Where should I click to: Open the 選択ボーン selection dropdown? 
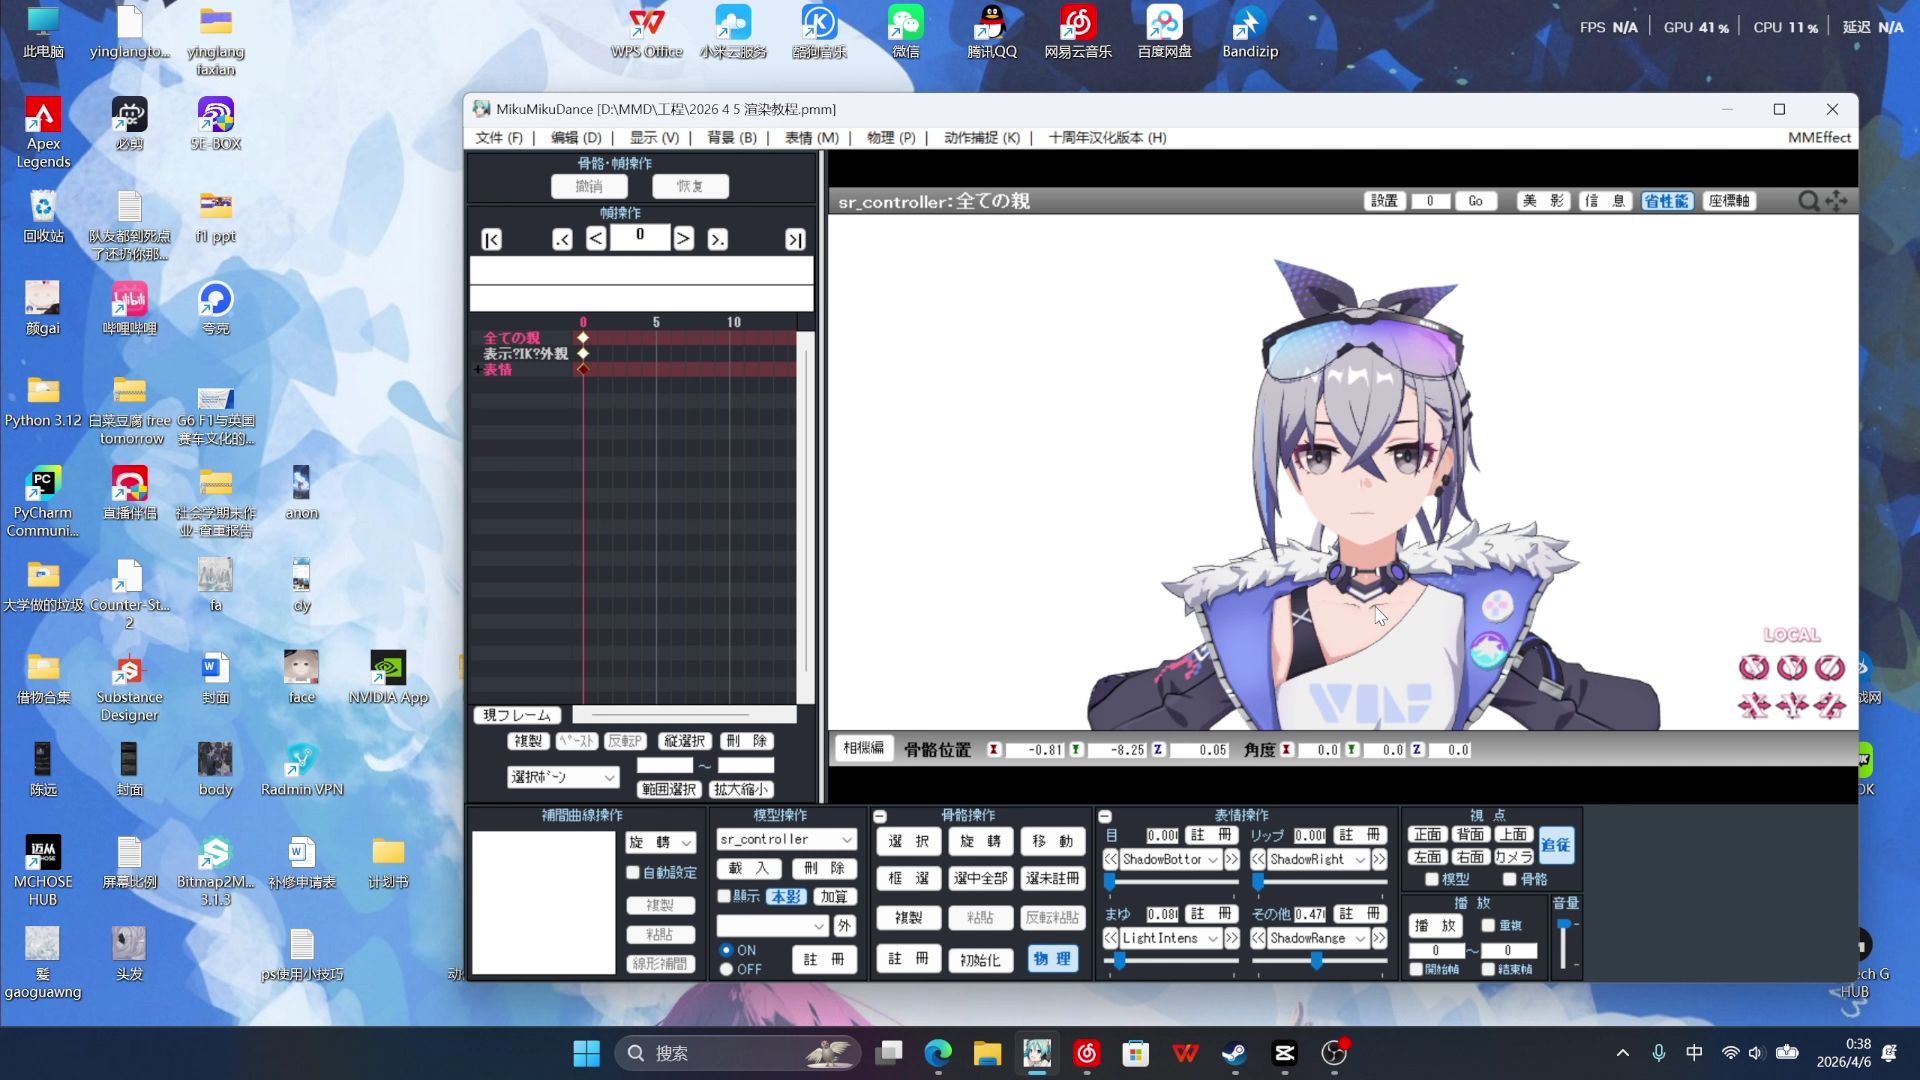click(563, 777)
